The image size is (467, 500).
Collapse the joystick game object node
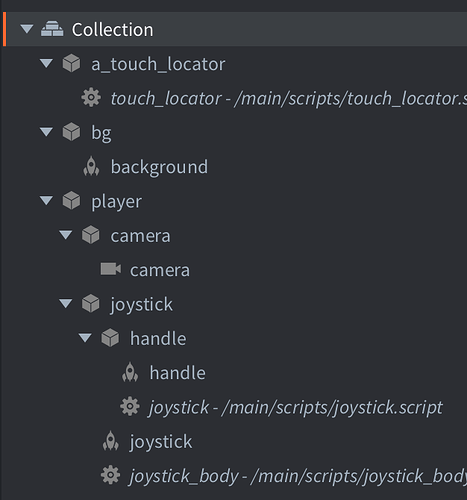[x=66, y=303]
